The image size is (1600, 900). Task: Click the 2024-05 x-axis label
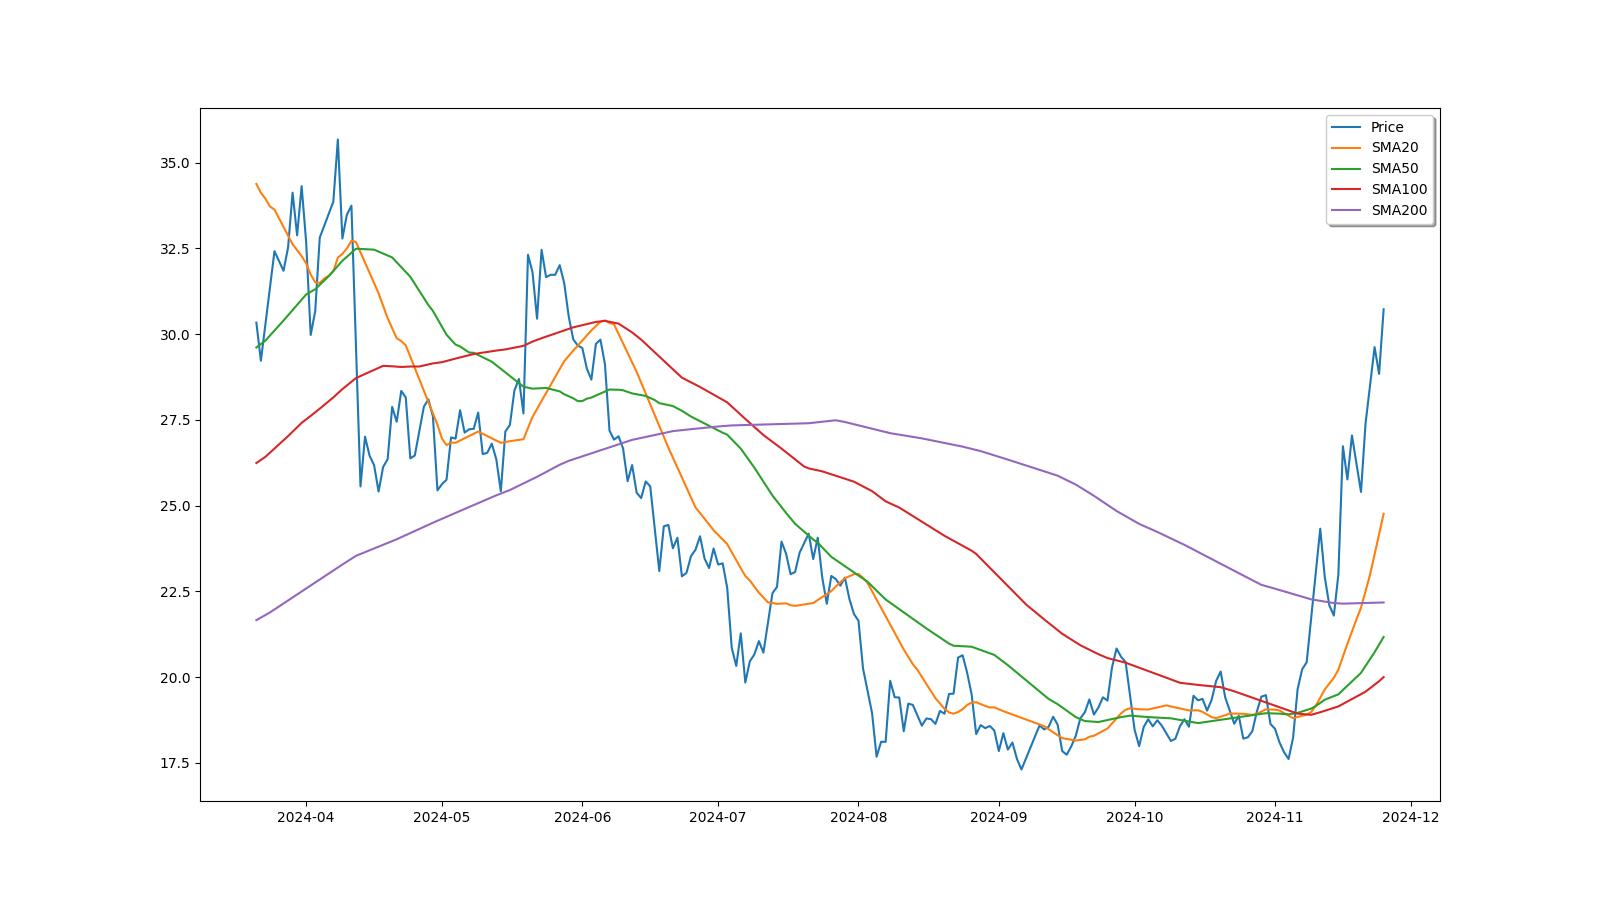pos(441,817)
